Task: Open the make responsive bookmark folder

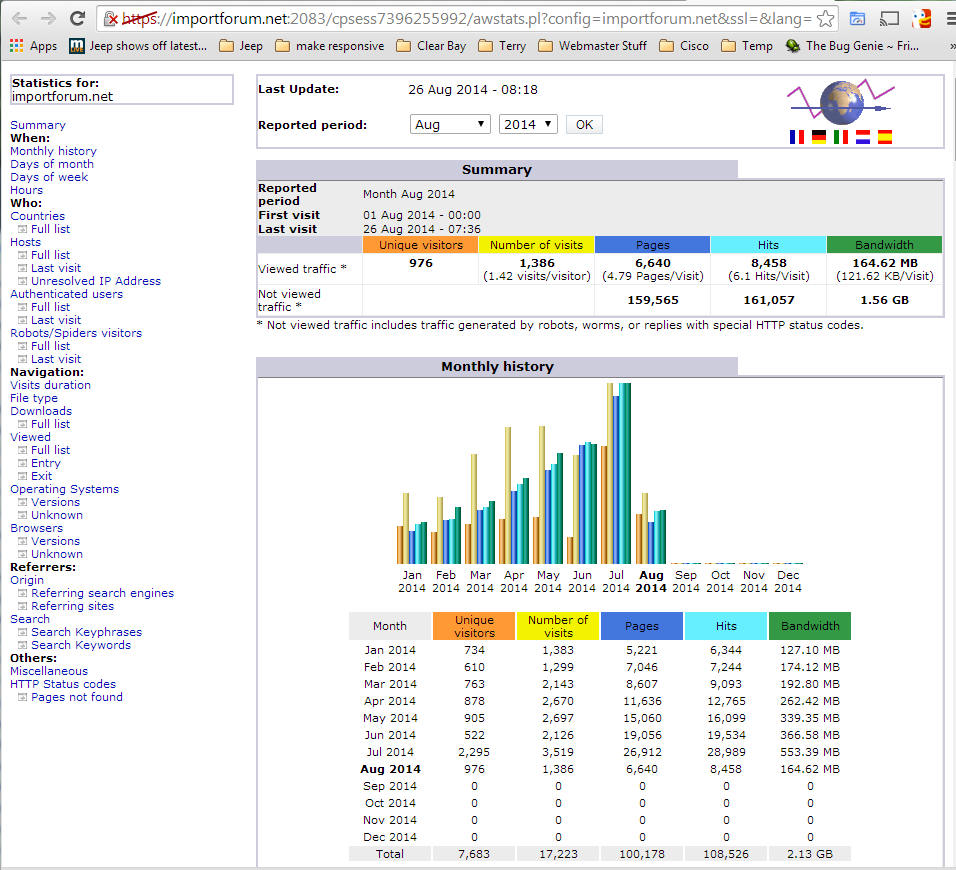Action: pyautogui.click(x=329, y=46)
